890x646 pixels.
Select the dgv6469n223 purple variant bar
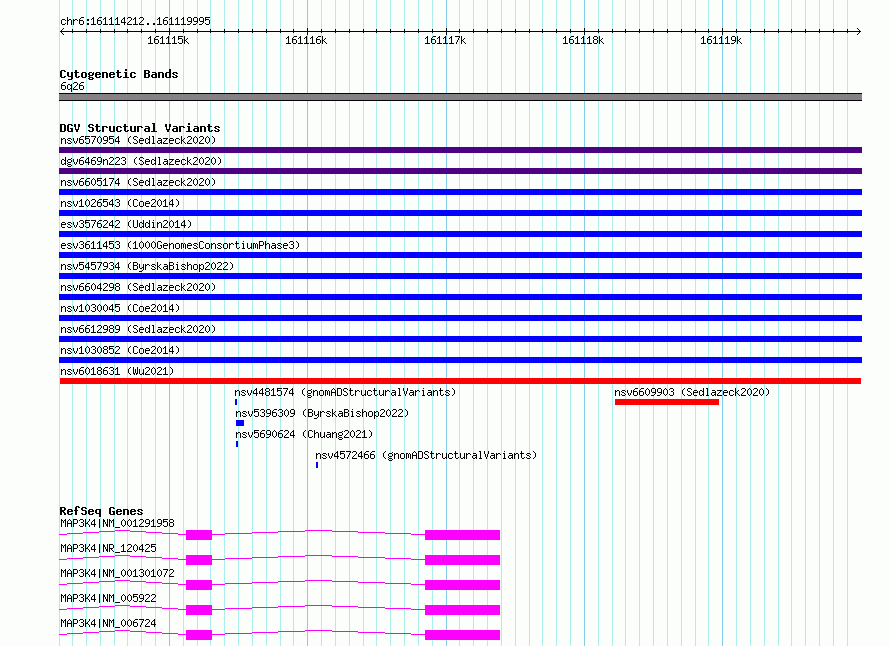[x=460, y=171]
